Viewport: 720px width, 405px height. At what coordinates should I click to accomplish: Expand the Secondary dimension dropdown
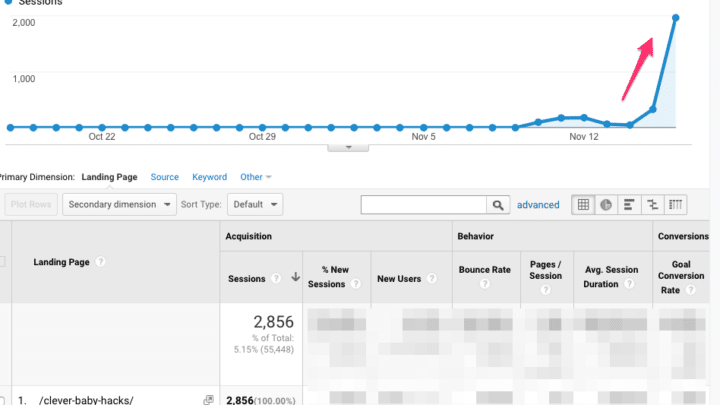(x=119, y=204)
